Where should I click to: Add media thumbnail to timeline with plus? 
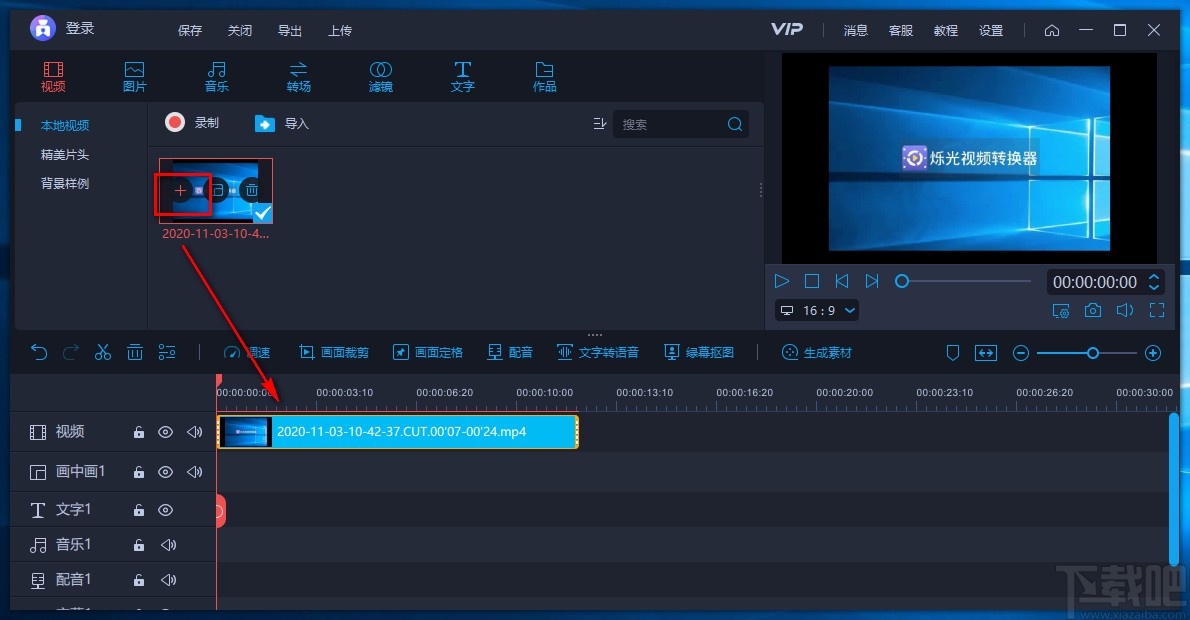coord(180,190)
